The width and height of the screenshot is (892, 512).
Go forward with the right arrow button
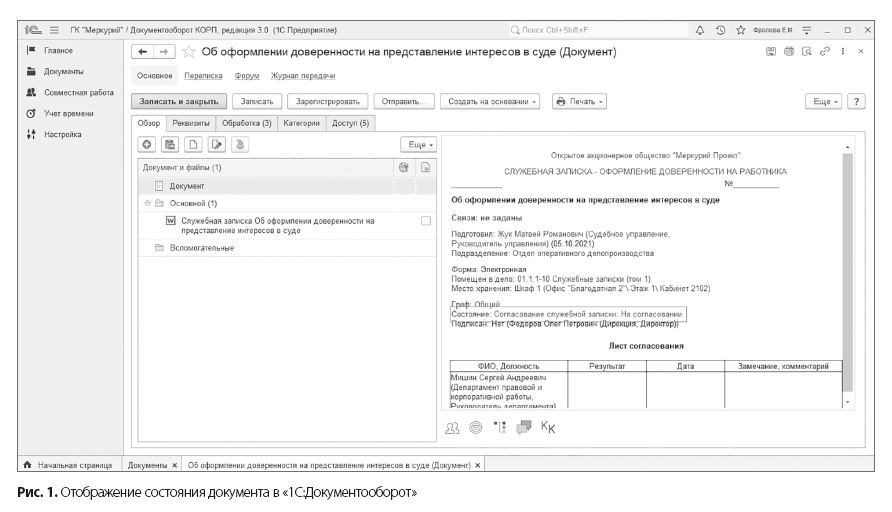coord(164,52)
